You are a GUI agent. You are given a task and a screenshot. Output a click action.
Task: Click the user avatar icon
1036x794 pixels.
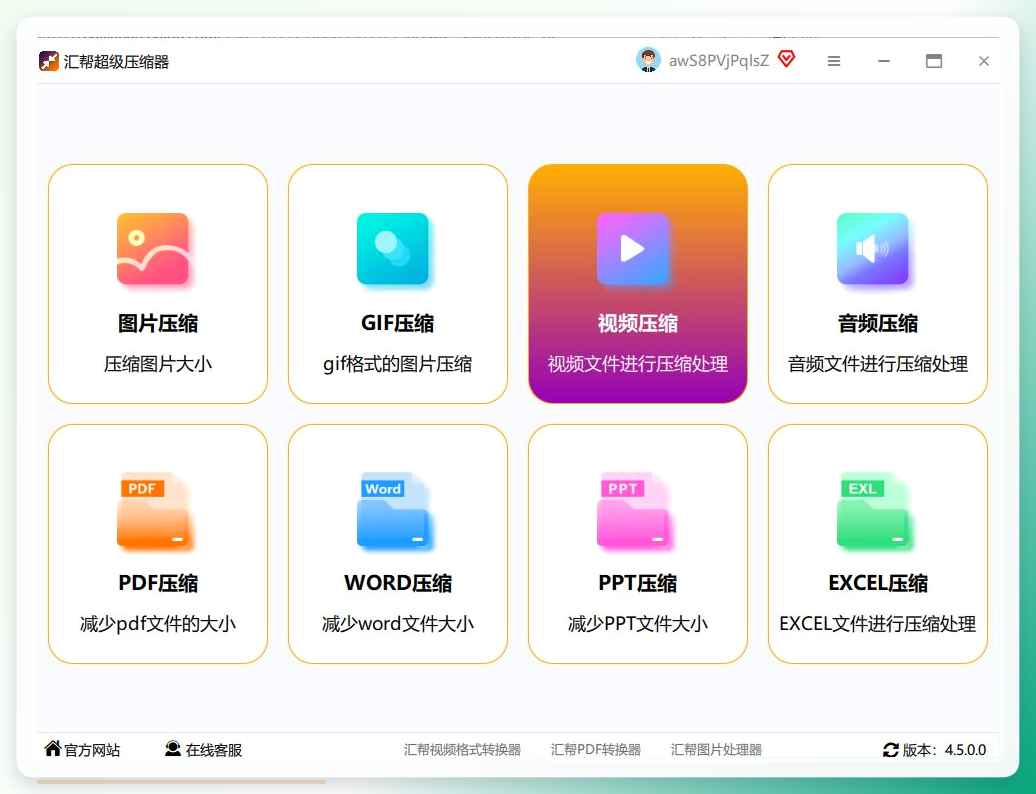coord(648,60)
